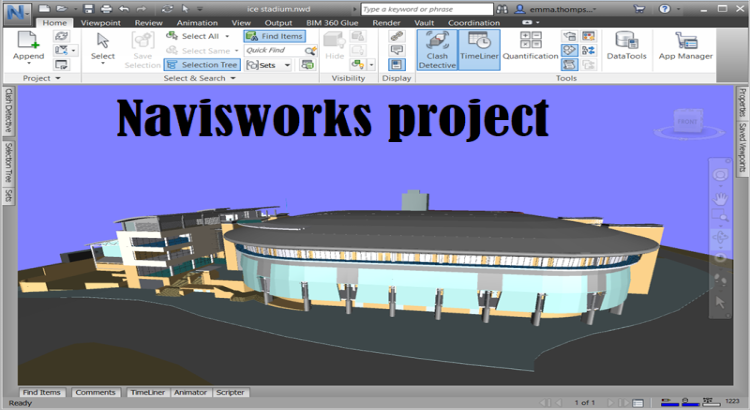Open the Render ribbon tab
The image size is (750, 410).
(x=386, y=22)
